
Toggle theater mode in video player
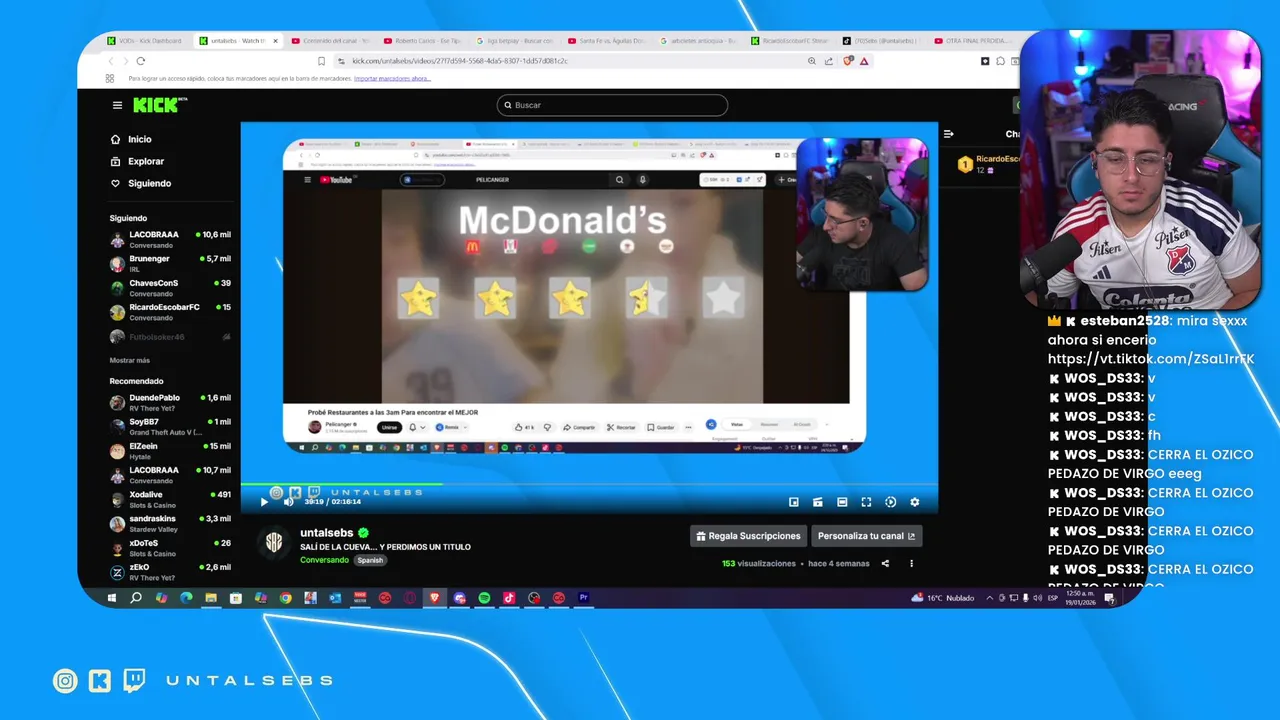point(842,502)
